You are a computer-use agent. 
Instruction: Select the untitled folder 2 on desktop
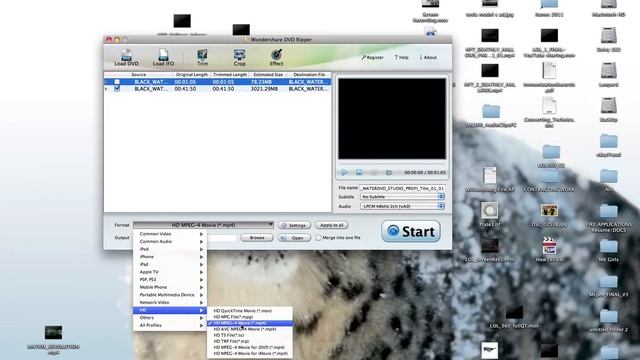point(609,321)
